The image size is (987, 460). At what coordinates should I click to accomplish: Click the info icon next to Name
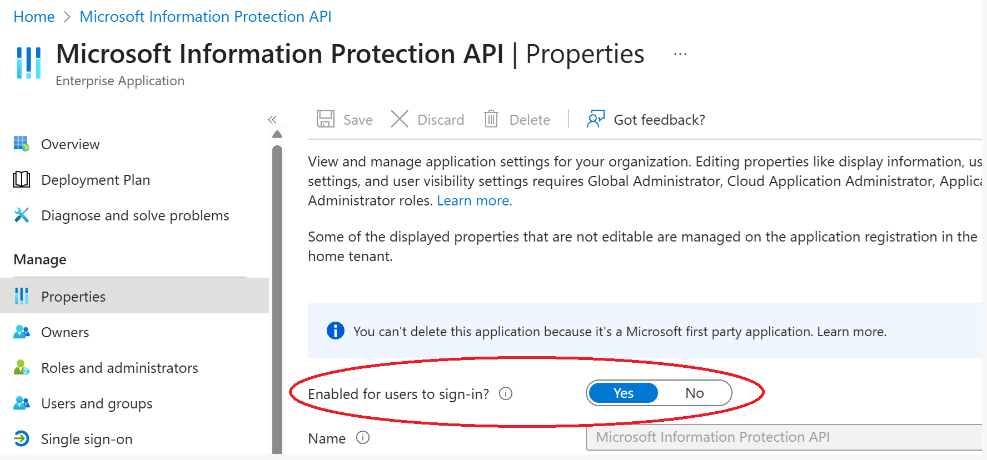tap(363, 438)
